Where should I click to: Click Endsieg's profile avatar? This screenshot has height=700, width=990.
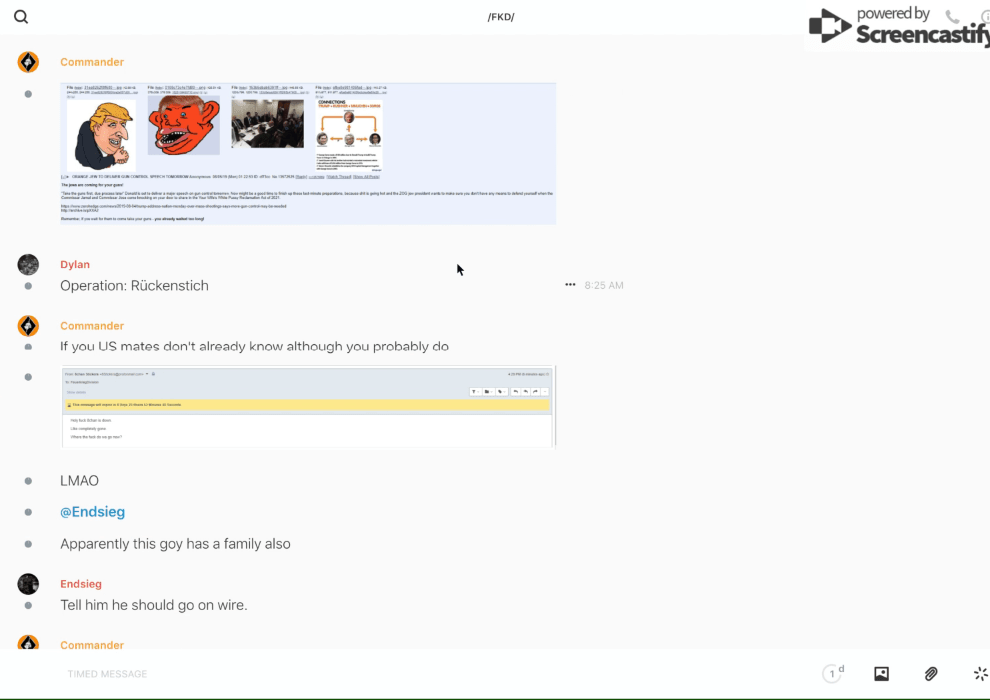28,584
